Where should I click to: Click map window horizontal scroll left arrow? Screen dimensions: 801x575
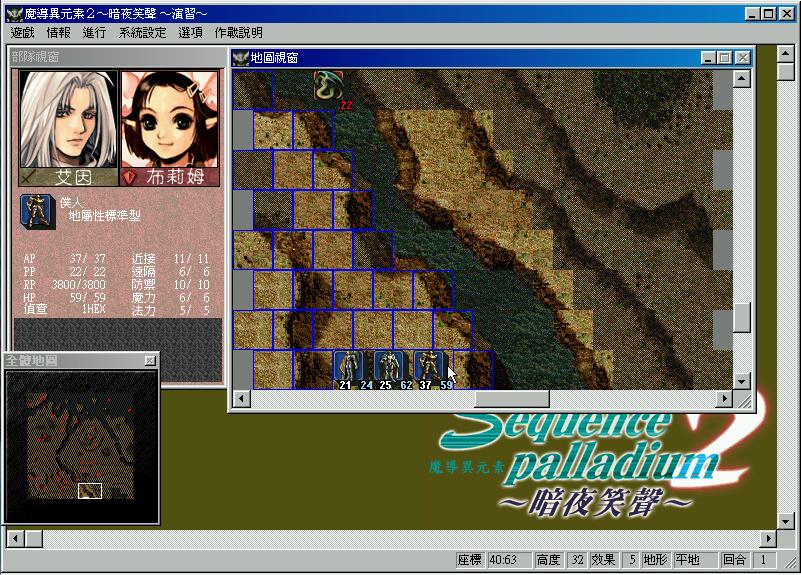point(242,399)
